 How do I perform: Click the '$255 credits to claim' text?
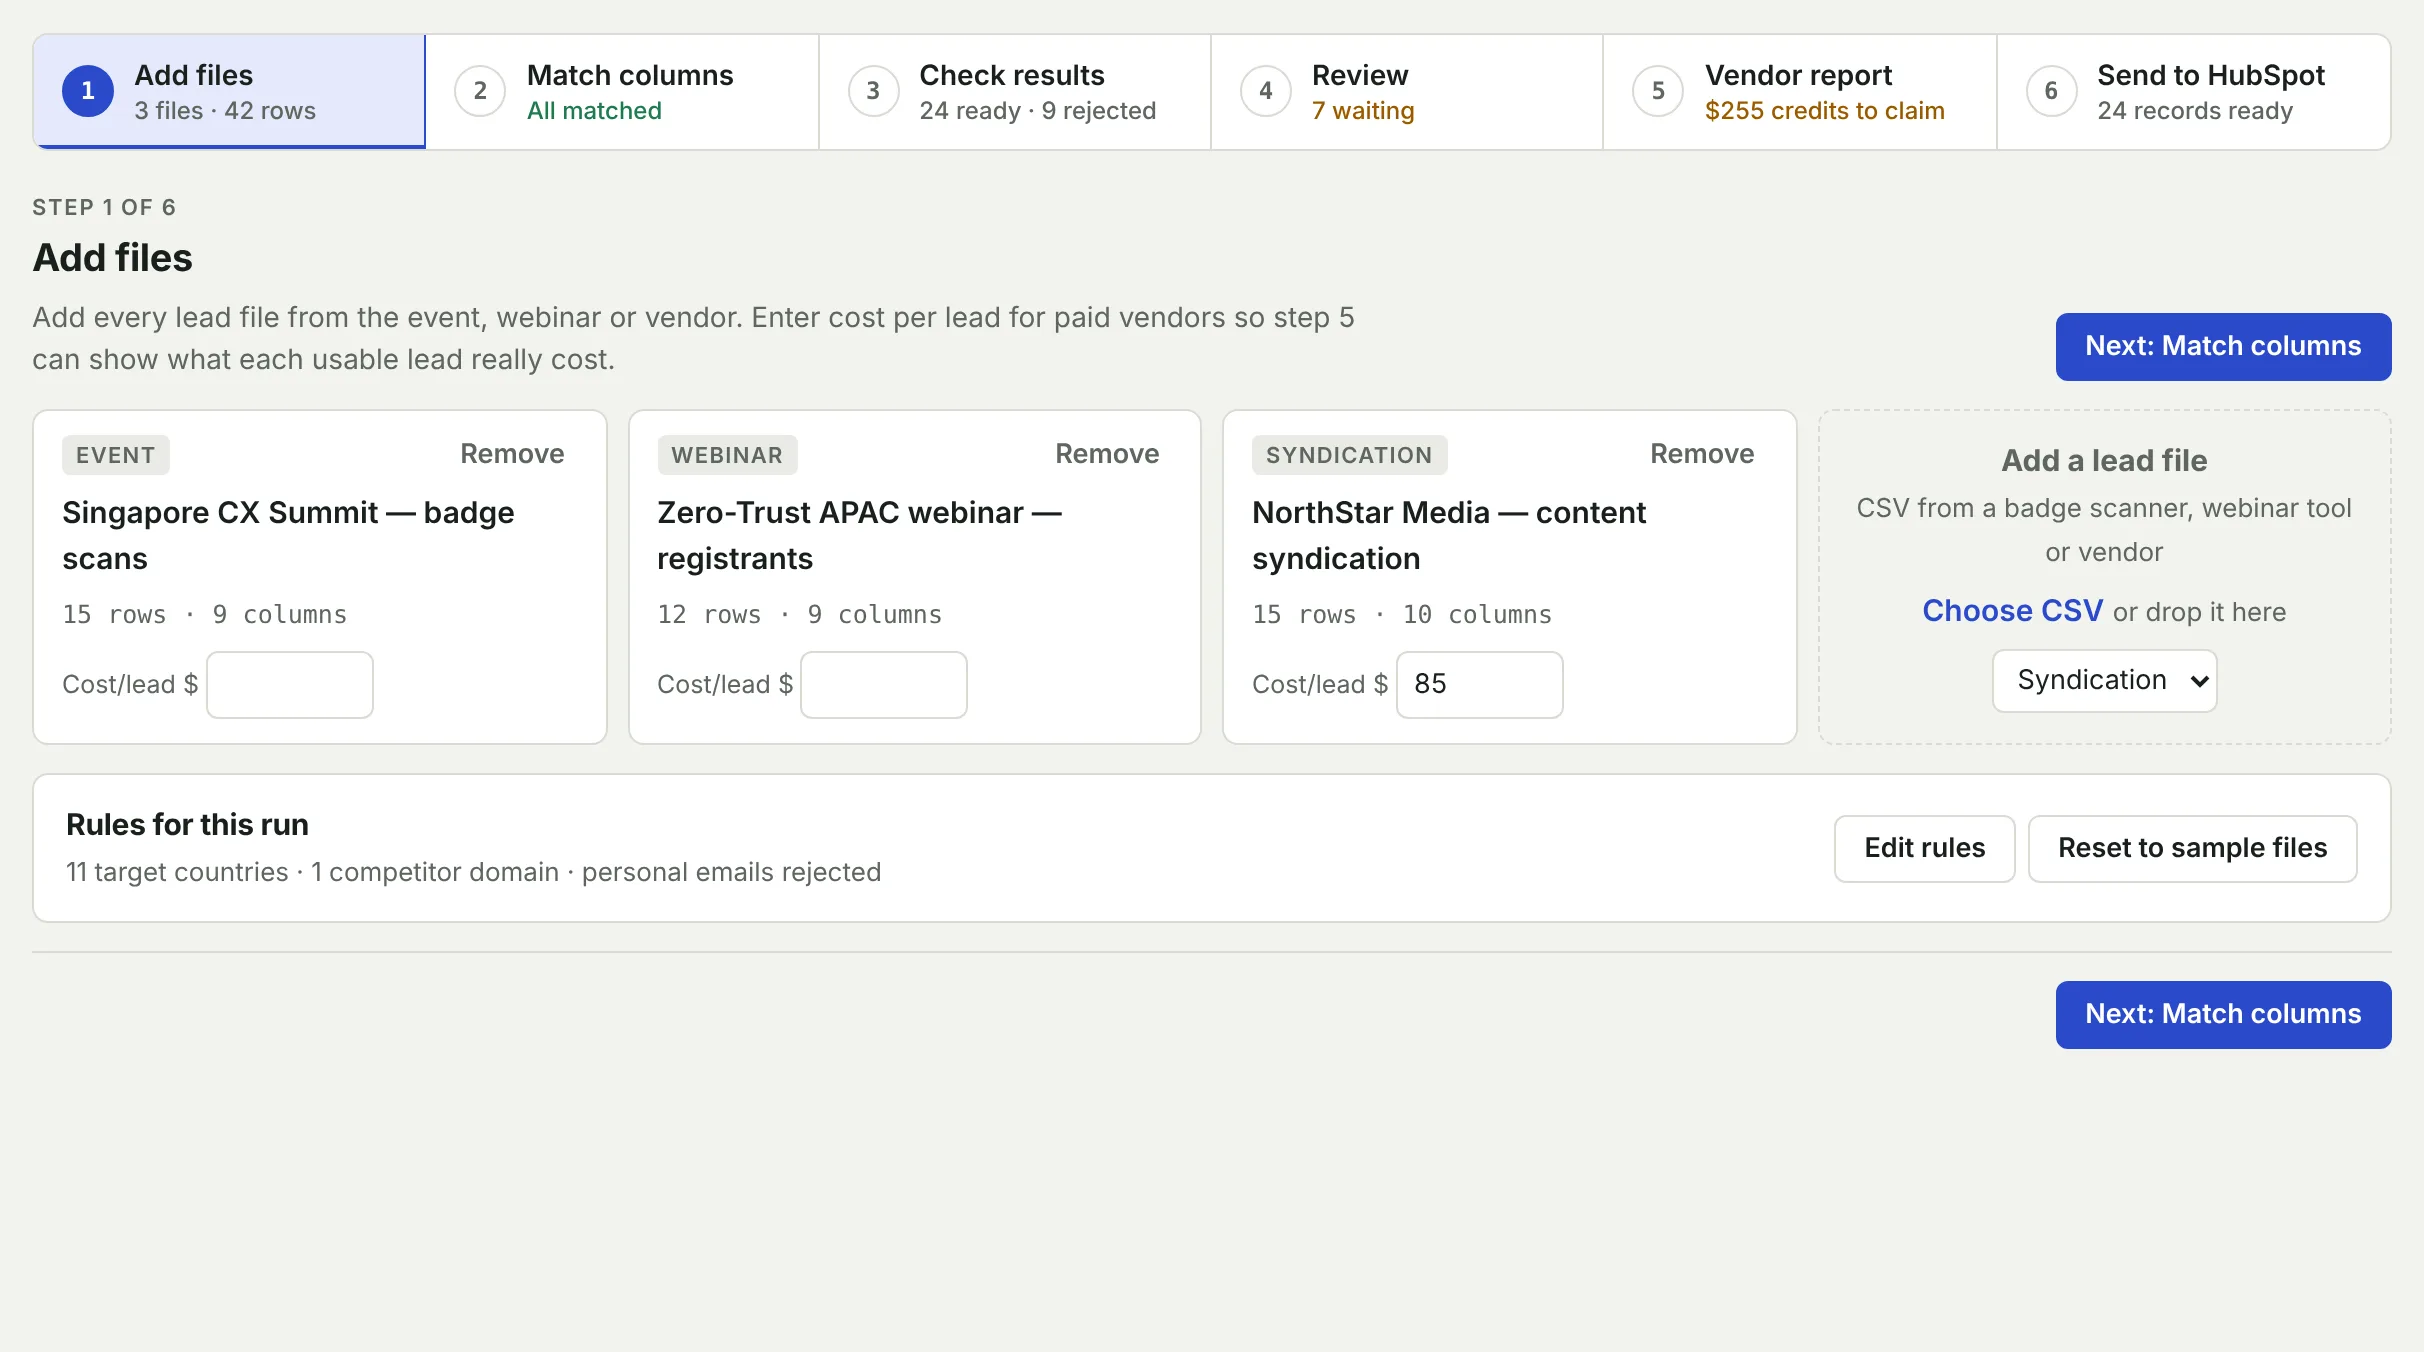click(1824, 111)
